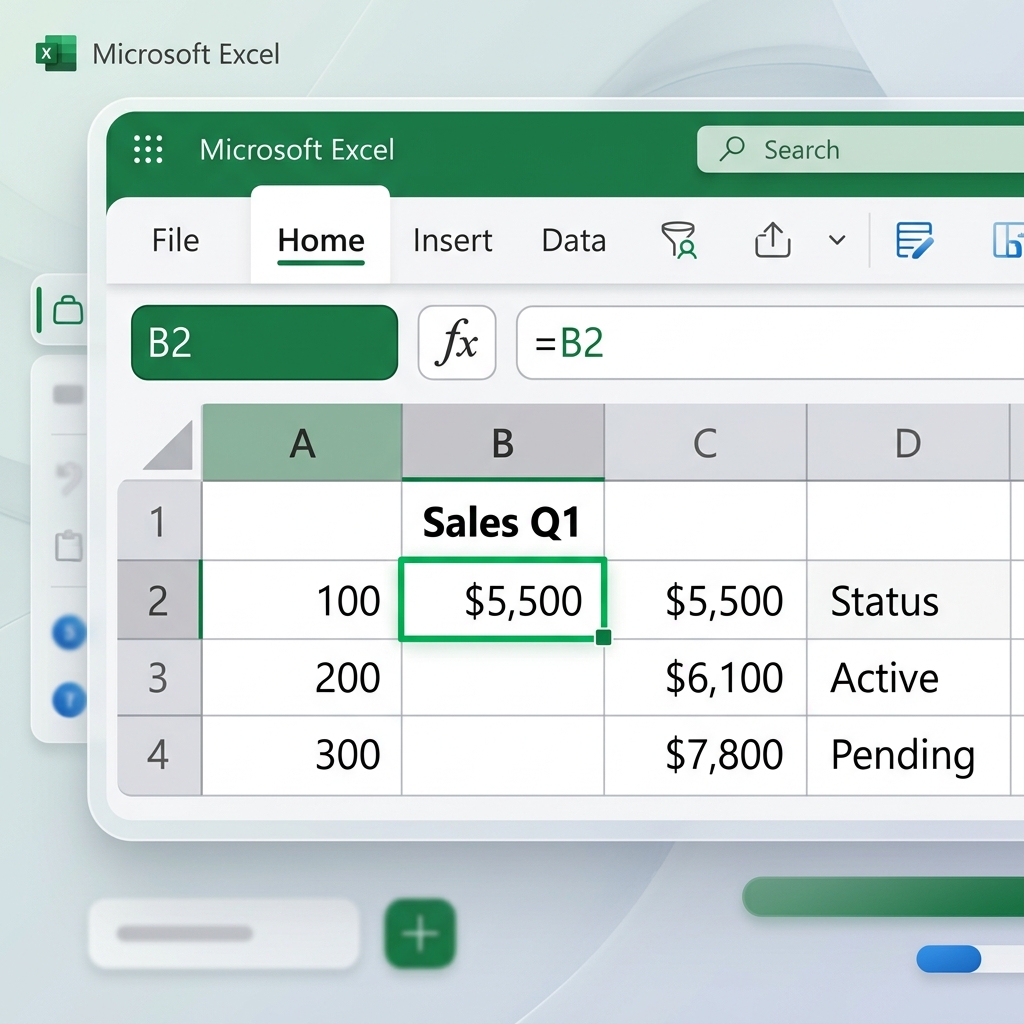Click the blurred sheet tab at bottom
Image resolution: width=1024 pixels, height=1024 pixels.
click(224, 933)
